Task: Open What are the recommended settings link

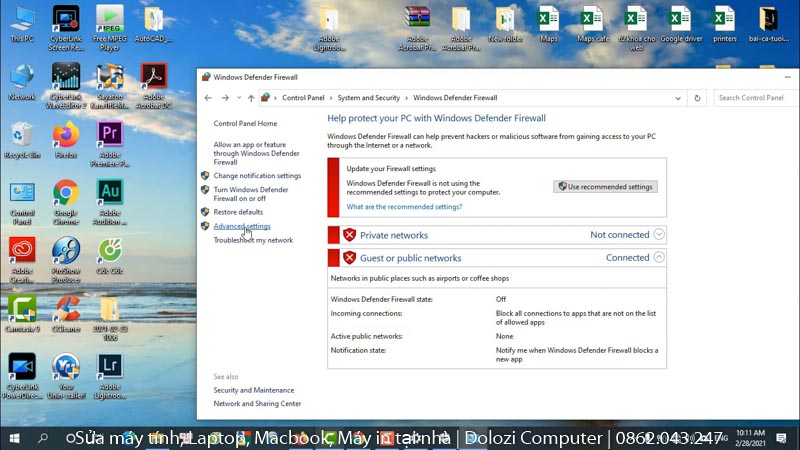Action: click(x=404, y=207)
